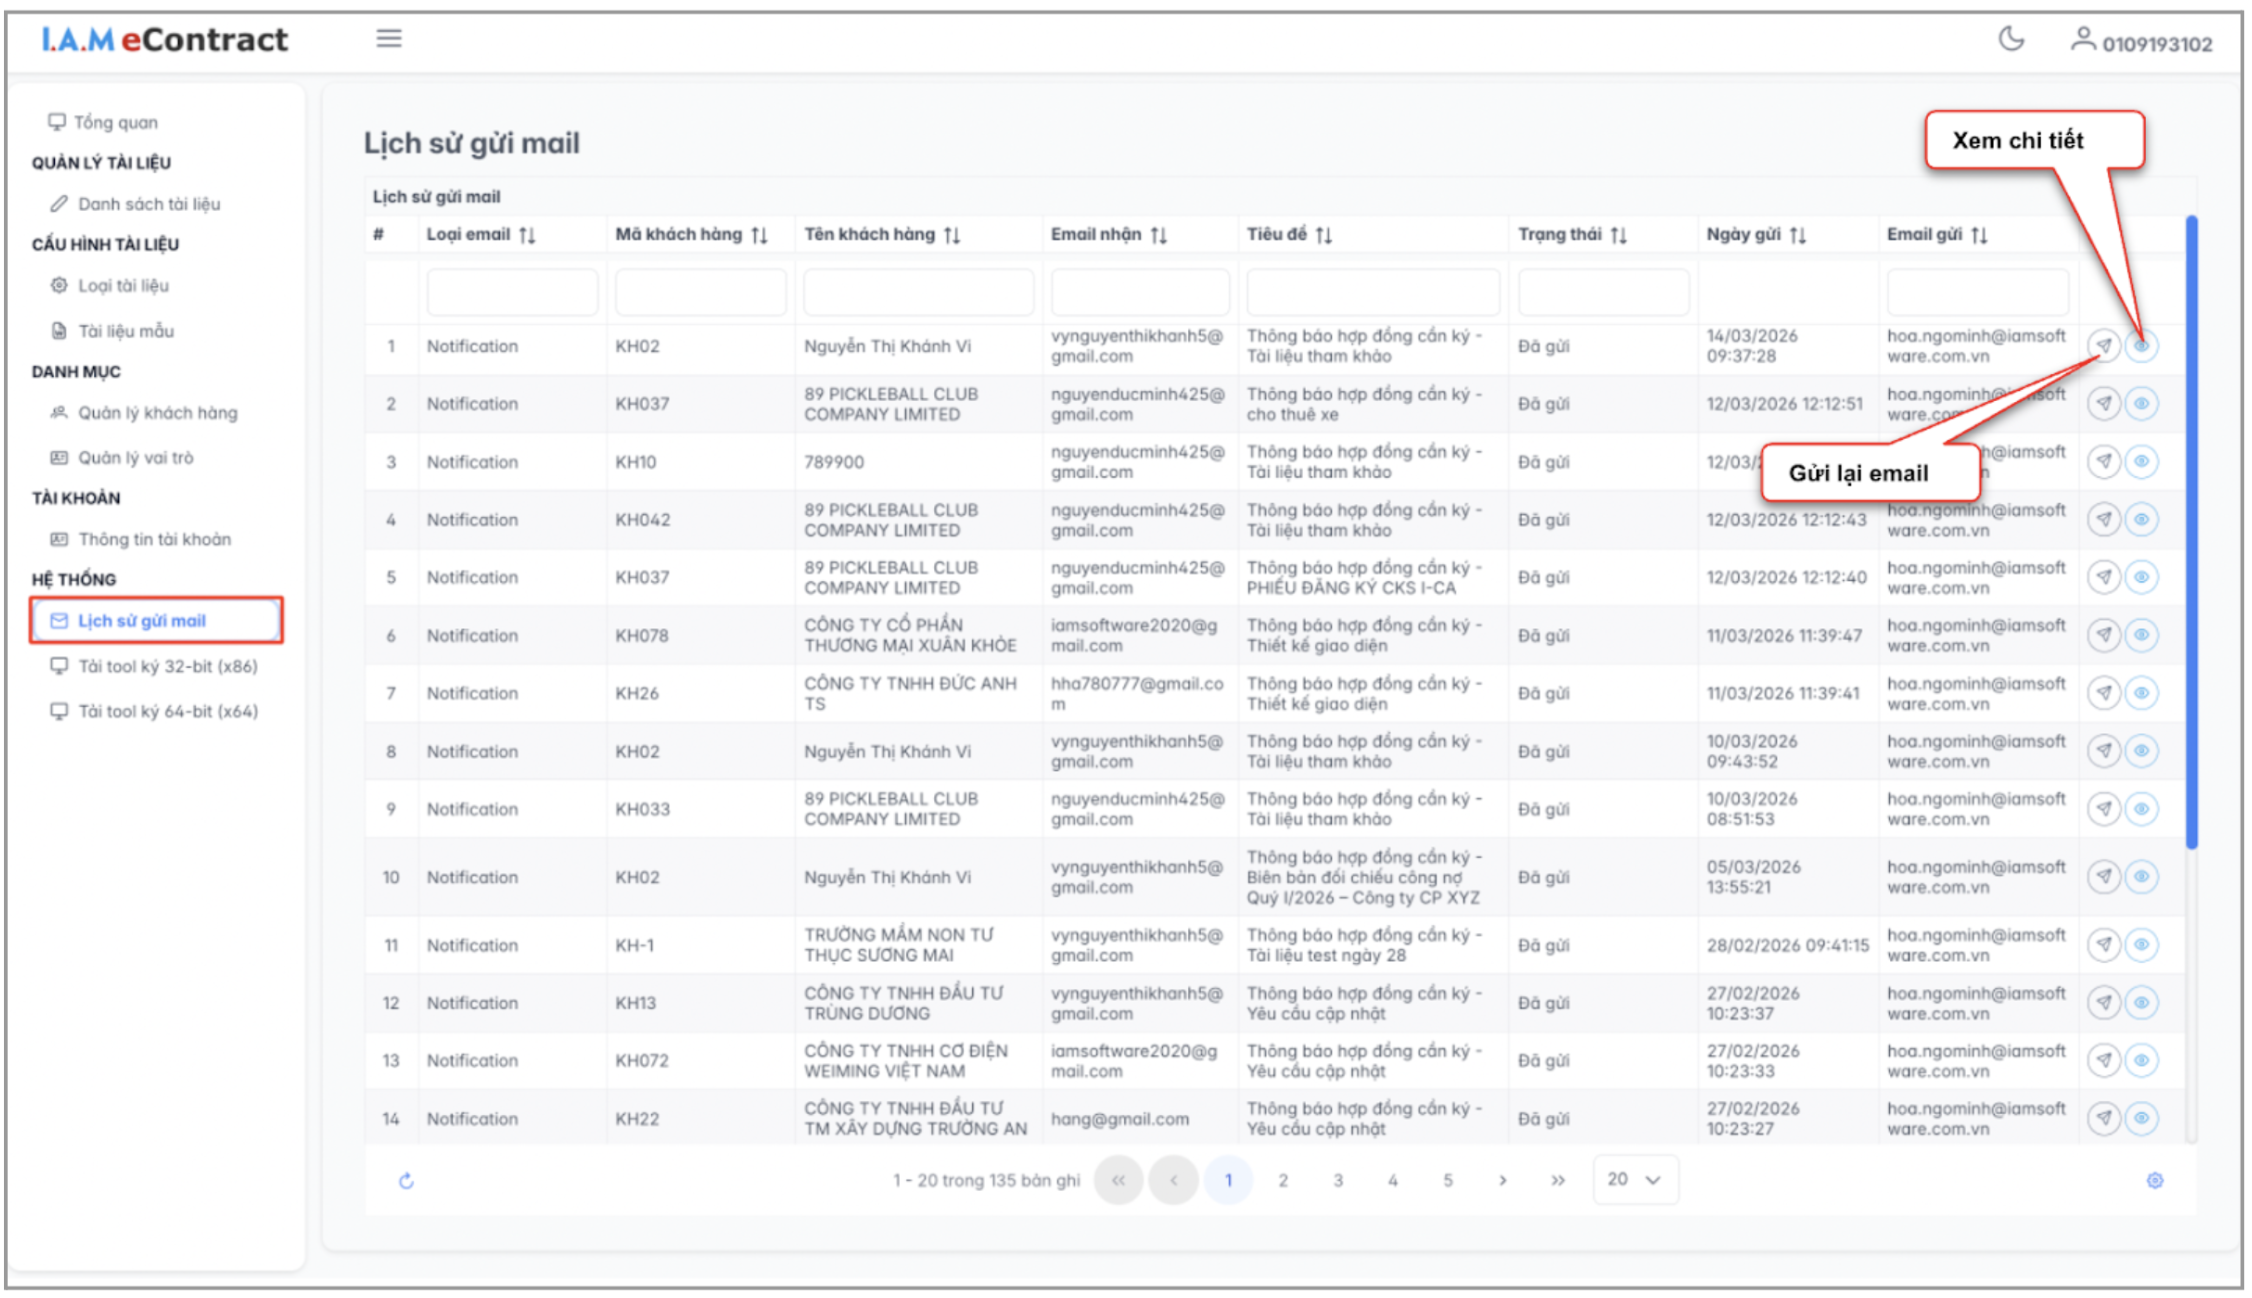Viewport: 2252px width, 1298px height.
Task: Open table settings gear at bottom right
Action: [2155, 1181]
